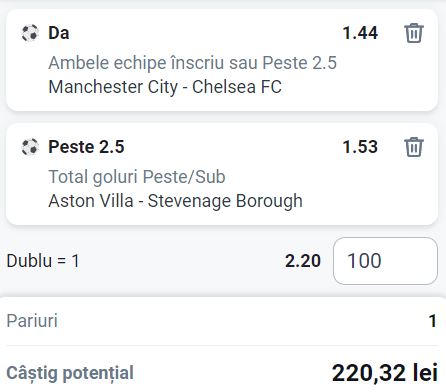Click the Dublu = 1 label

(x=43, y=261)
